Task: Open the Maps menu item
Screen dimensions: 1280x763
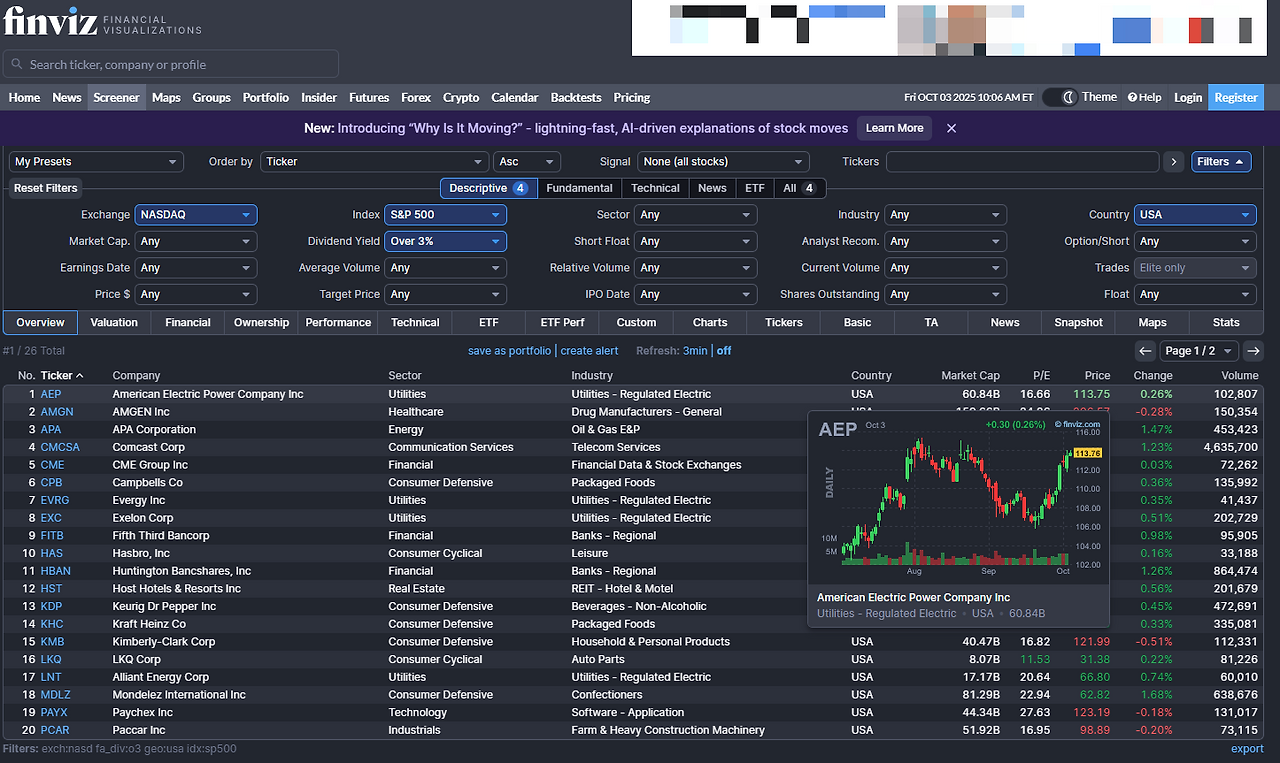Action: (x=166, y=97)
